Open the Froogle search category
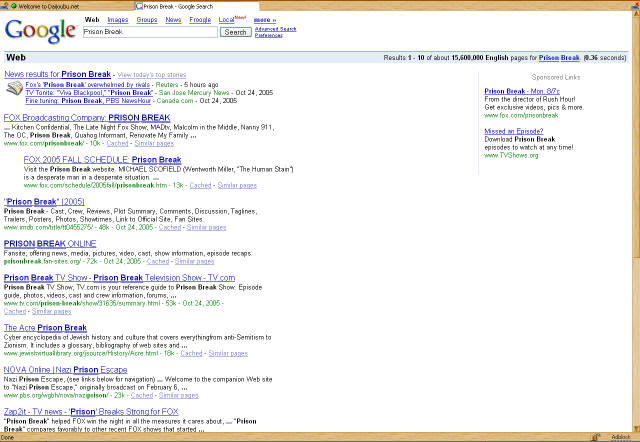640x442 pixels. pyautogui.click(x=200, y=20)
